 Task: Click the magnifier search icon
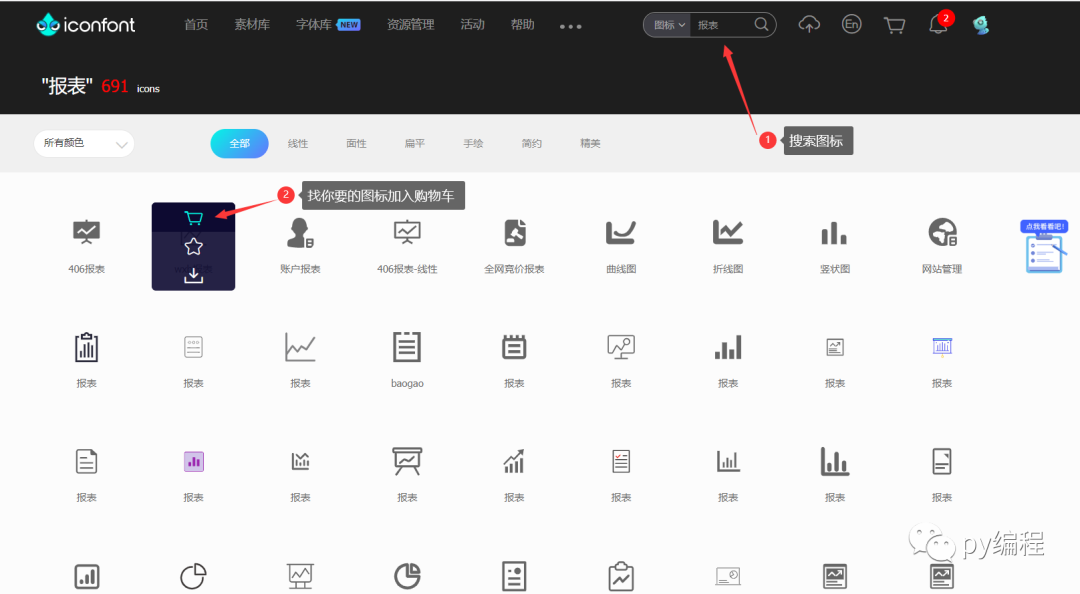pyautogui.click(x=761, y=24)
